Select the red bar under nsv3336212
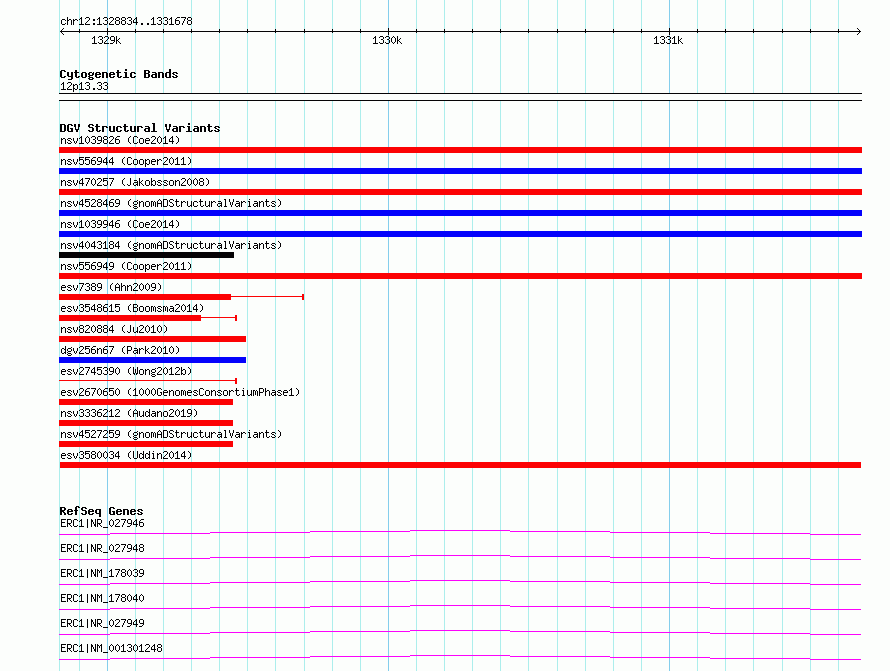Image resolution: width=890 pixels, height=671 pixels. point(146,423)
